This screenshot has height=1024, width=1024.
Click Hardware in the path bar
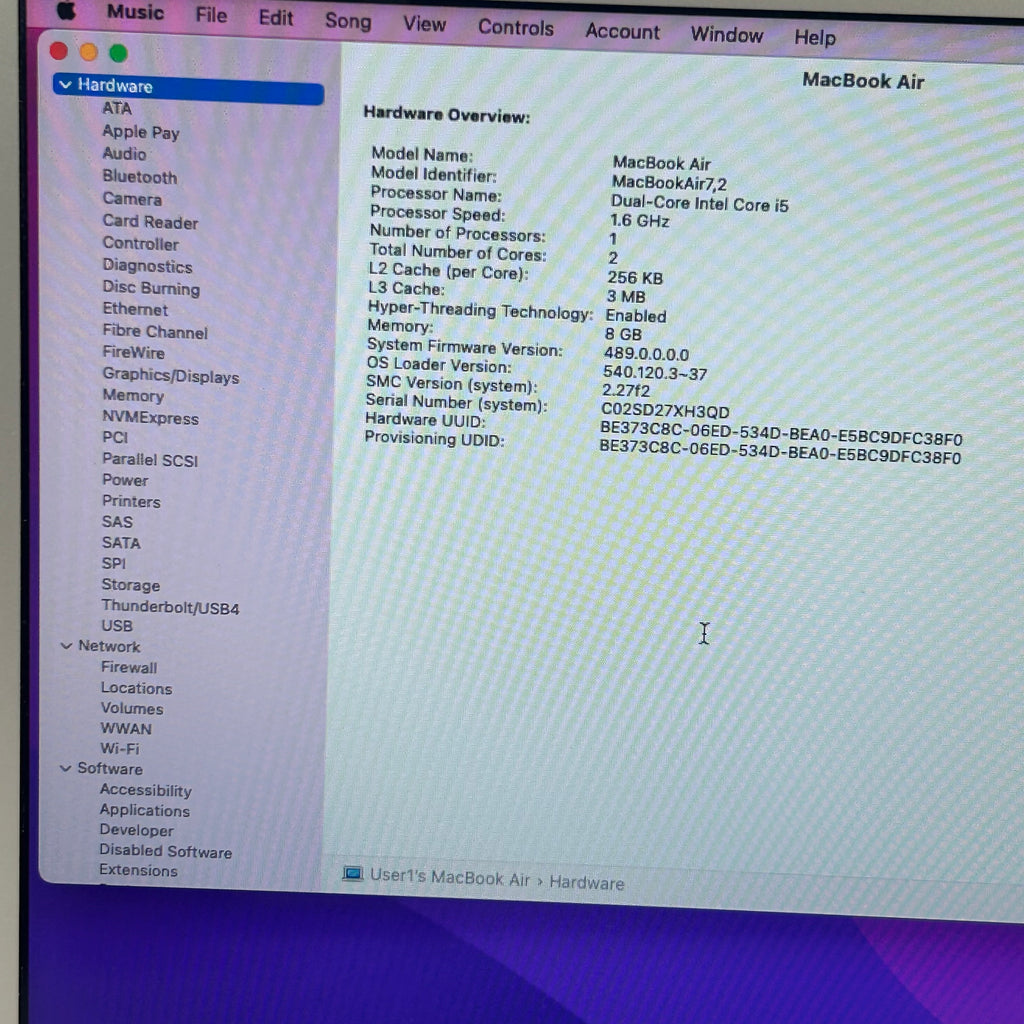pyautogui.click(x=586, y=882)
